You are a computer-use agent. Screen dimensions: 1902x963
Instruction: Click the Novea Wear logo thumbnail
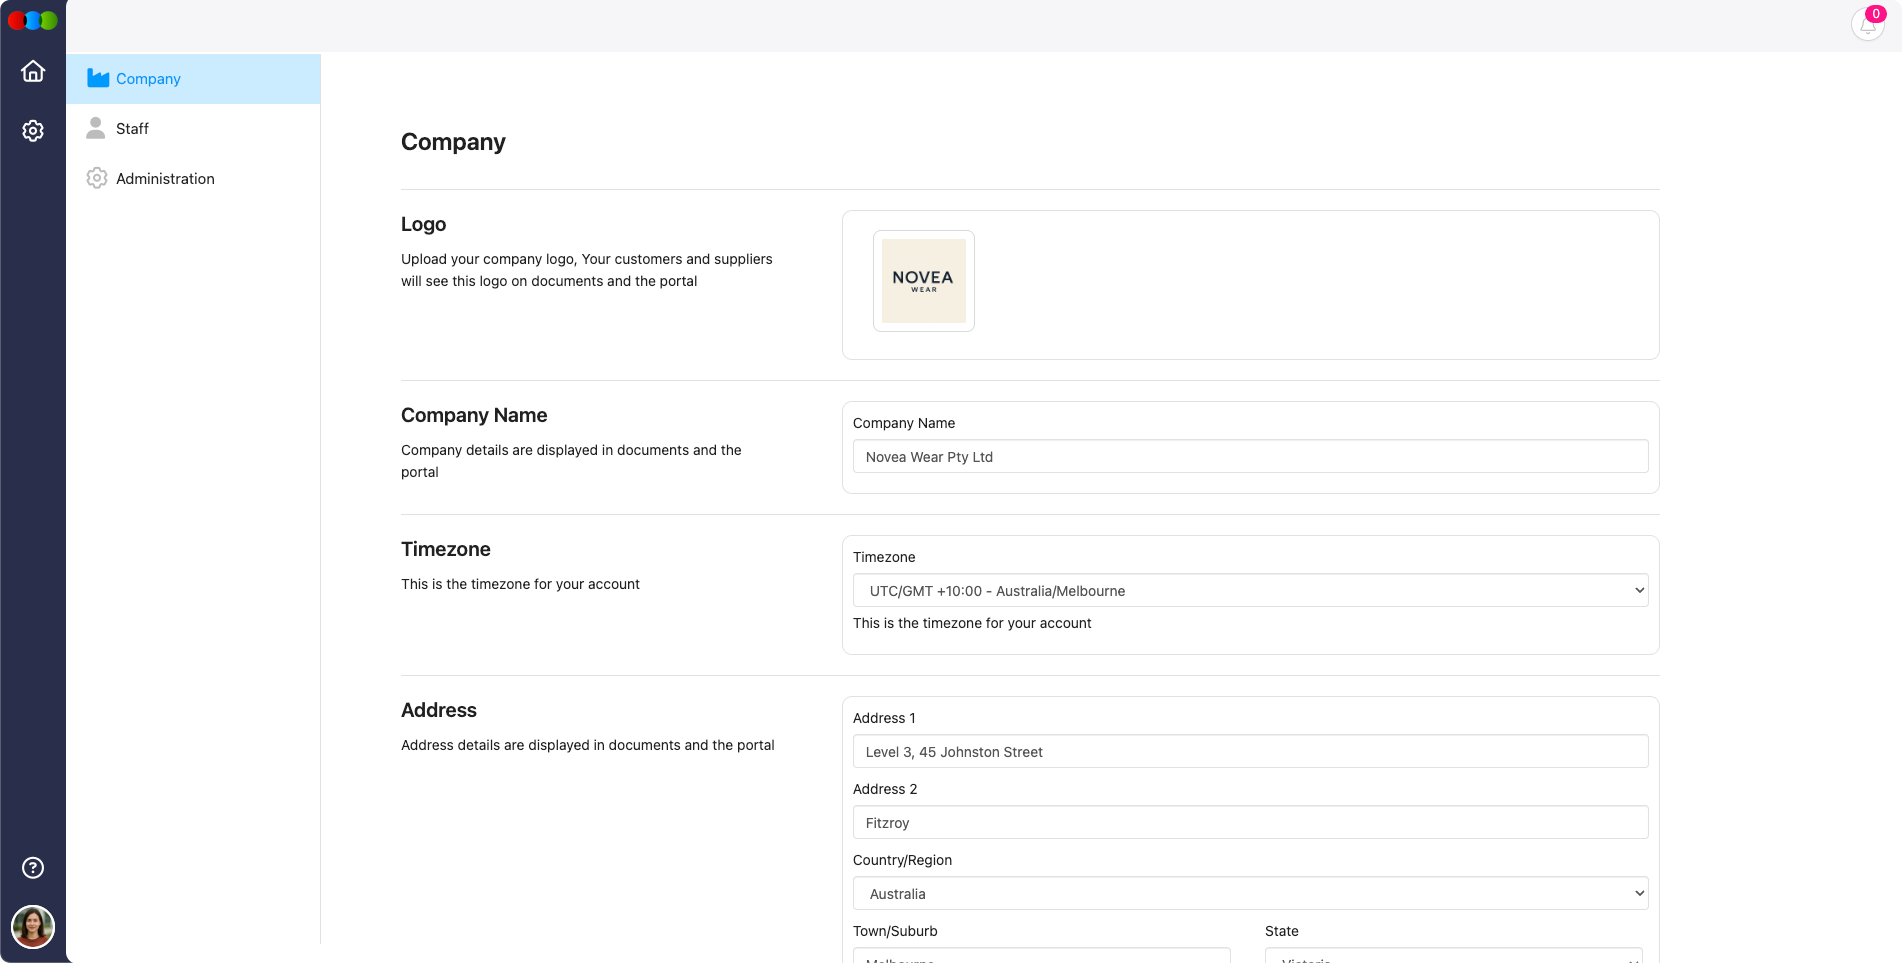click(923, 281)
